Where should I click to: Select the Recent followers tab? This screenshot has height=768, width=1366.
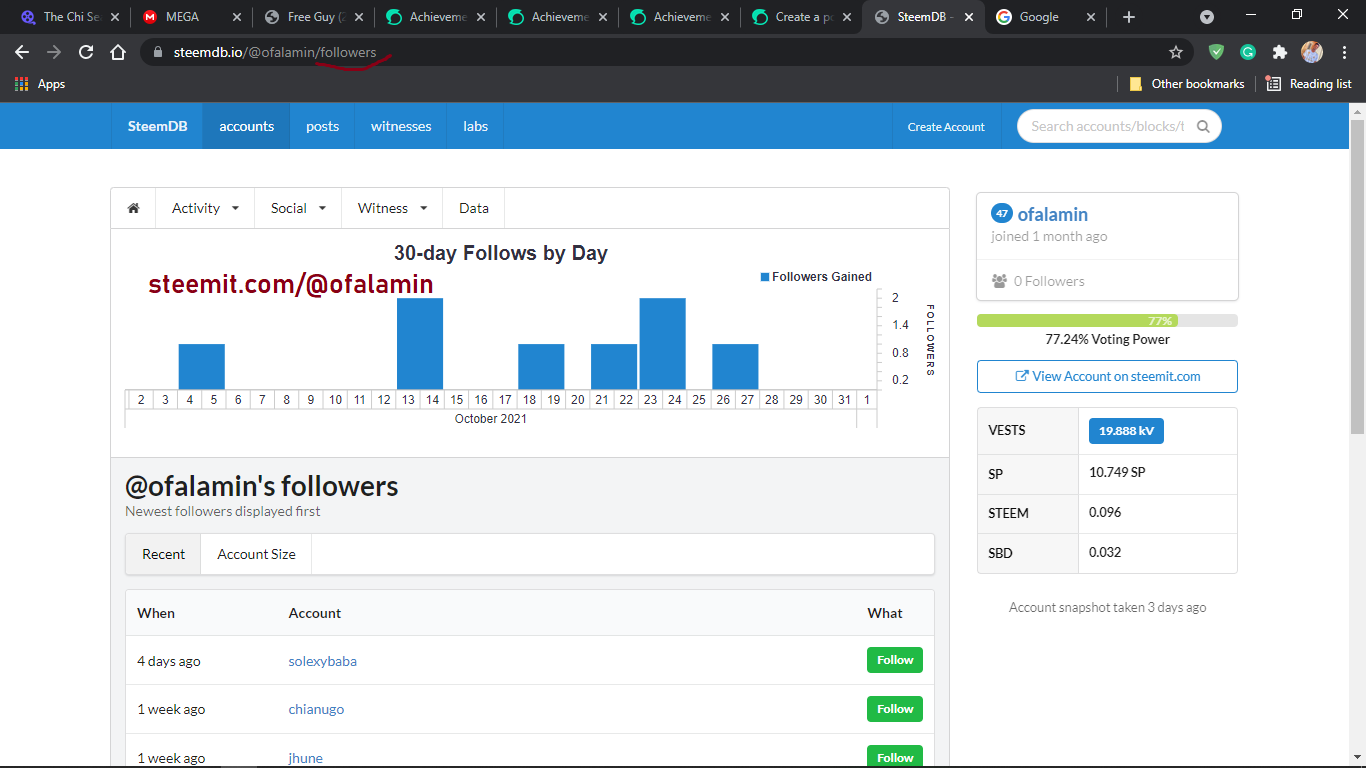pyautogui.click(x=164, y=554)
